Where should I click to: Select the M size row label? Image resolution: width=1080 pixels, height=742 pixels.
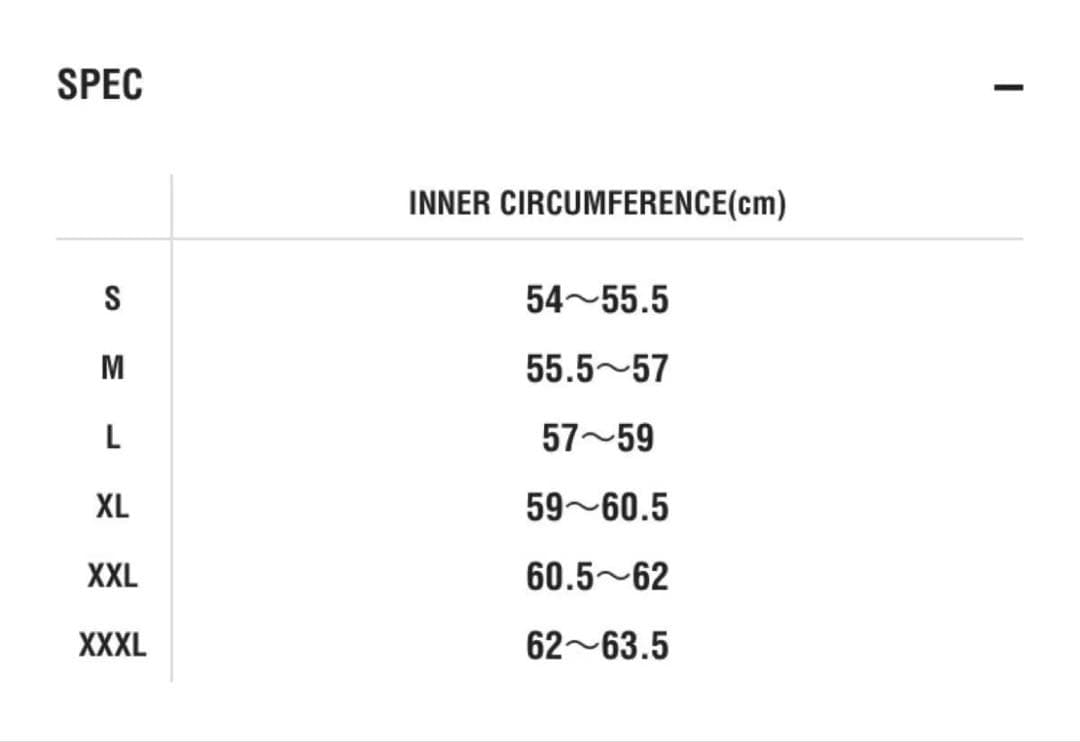(x=113, y=368)
